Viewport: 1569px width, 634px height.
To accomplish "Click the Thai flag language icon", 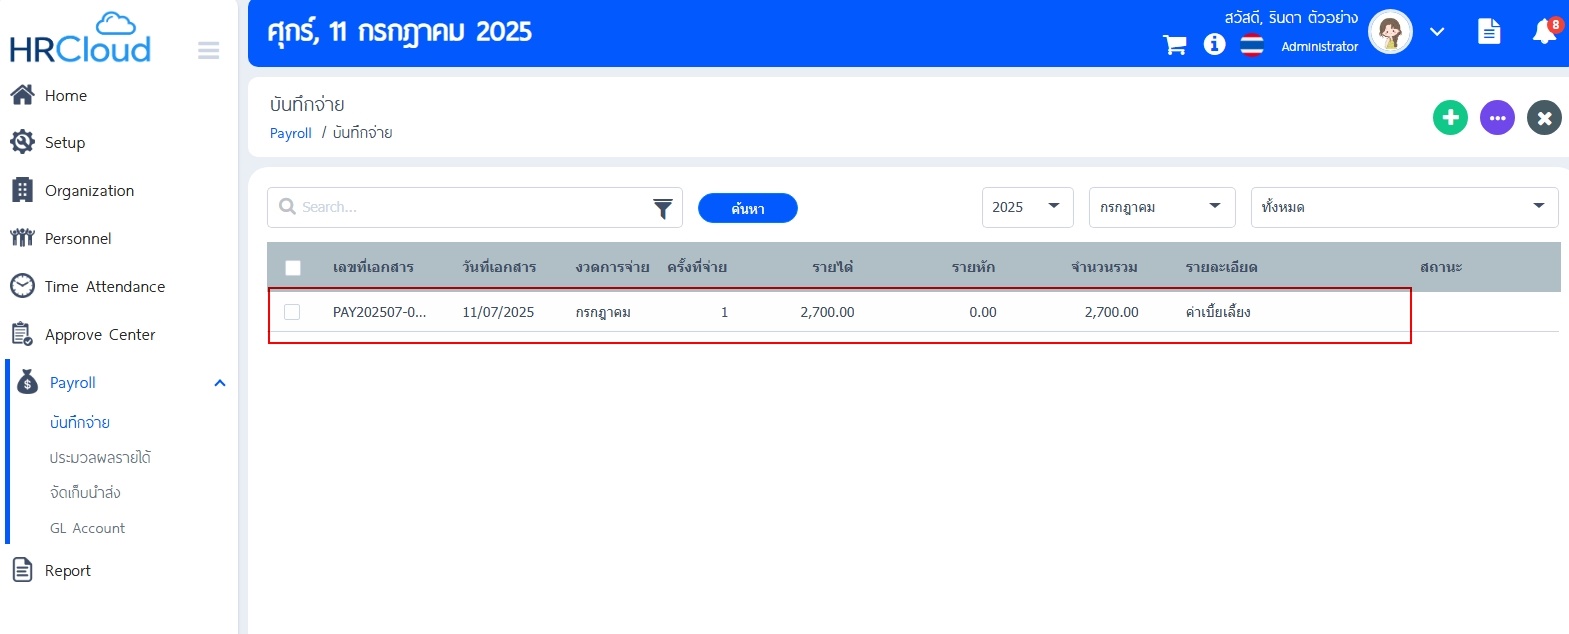I will click(1252, 45).
